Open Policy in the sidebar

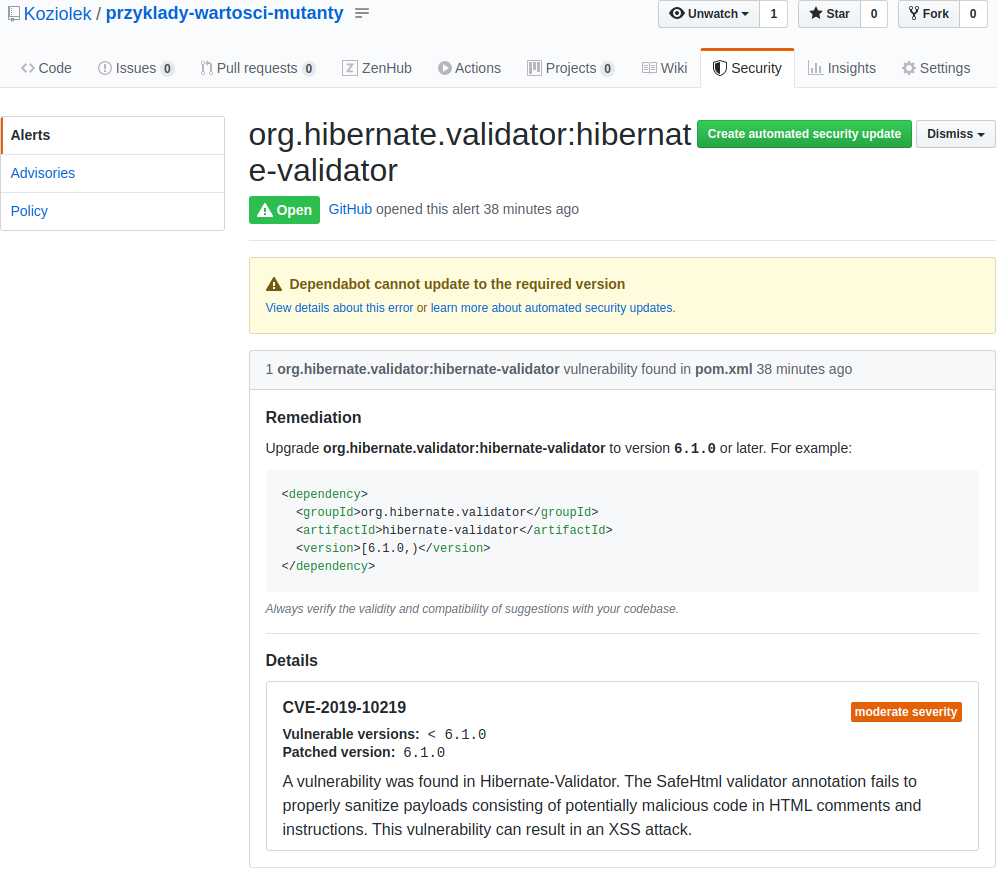(x=113, y=211)
